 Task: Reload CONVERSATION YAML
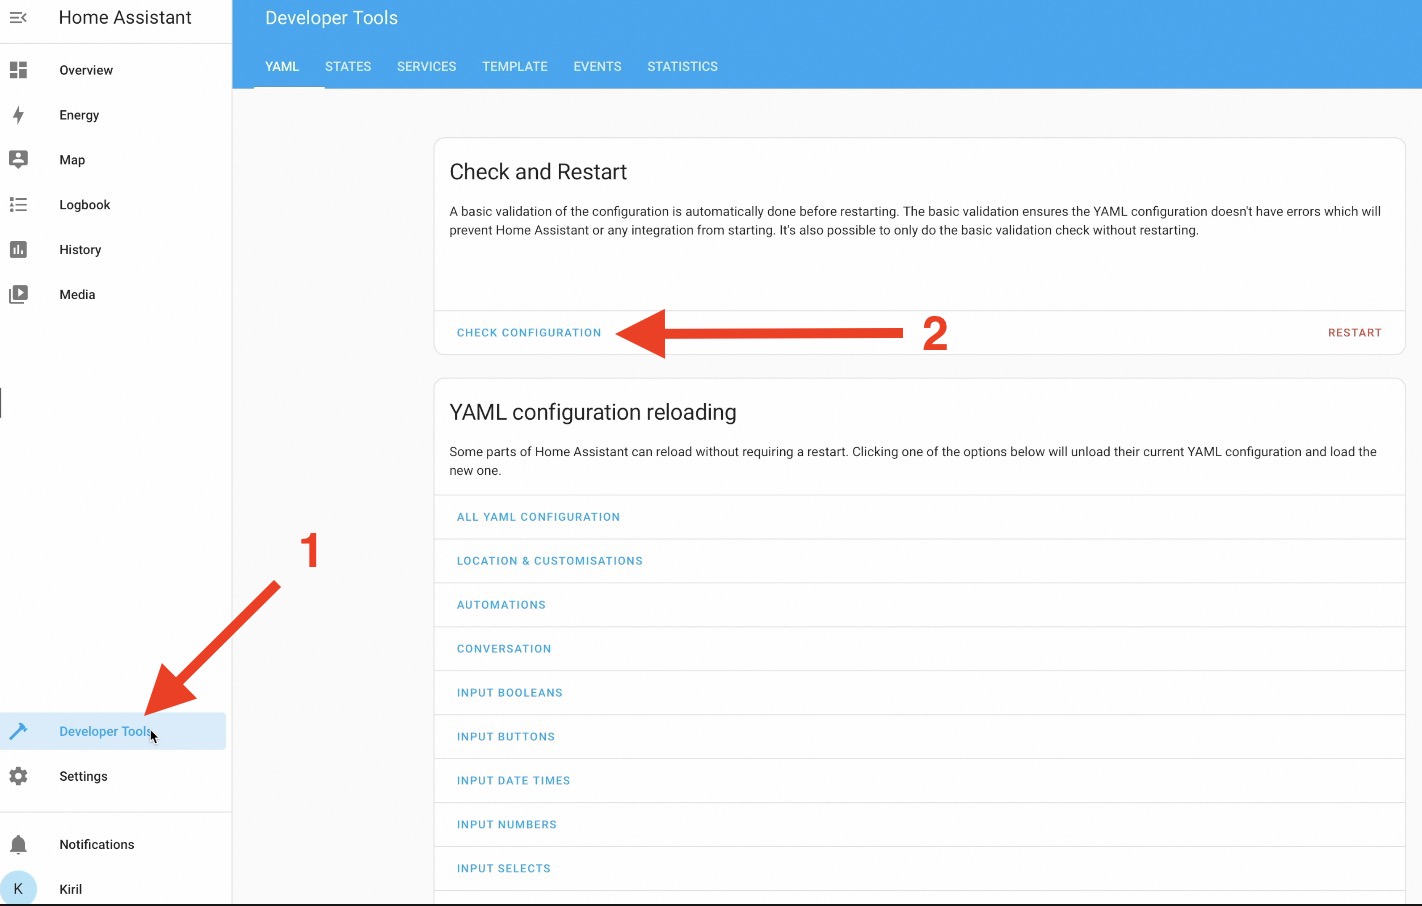click(504, 649)
